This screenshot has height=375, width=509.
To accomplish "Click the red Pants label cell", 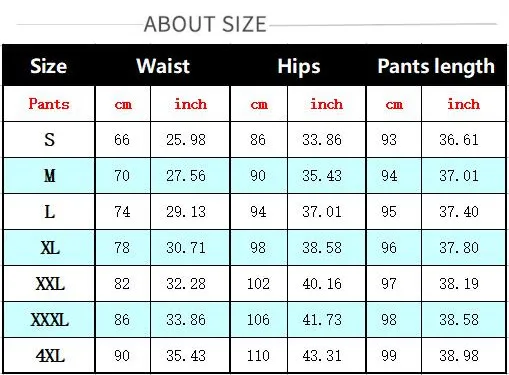I will pos(49,104).
